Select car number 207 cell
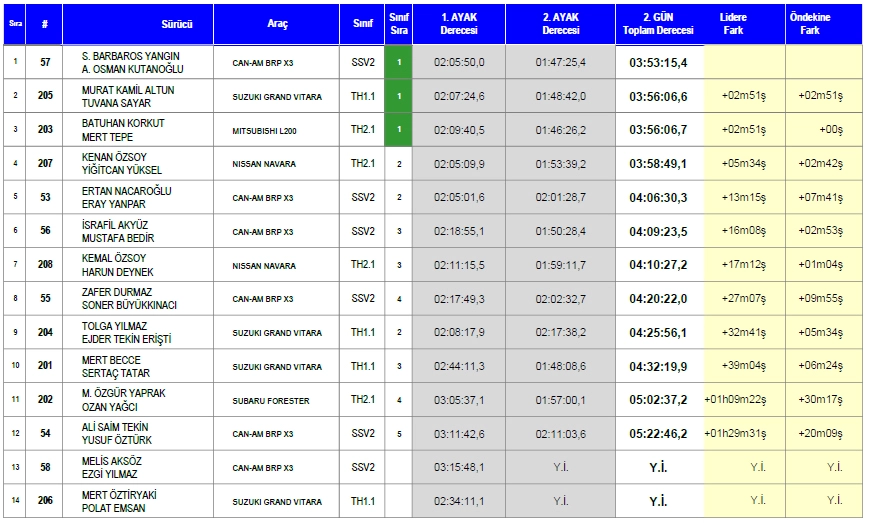This screenshot has height=523, width=869. tap(45, 164)
